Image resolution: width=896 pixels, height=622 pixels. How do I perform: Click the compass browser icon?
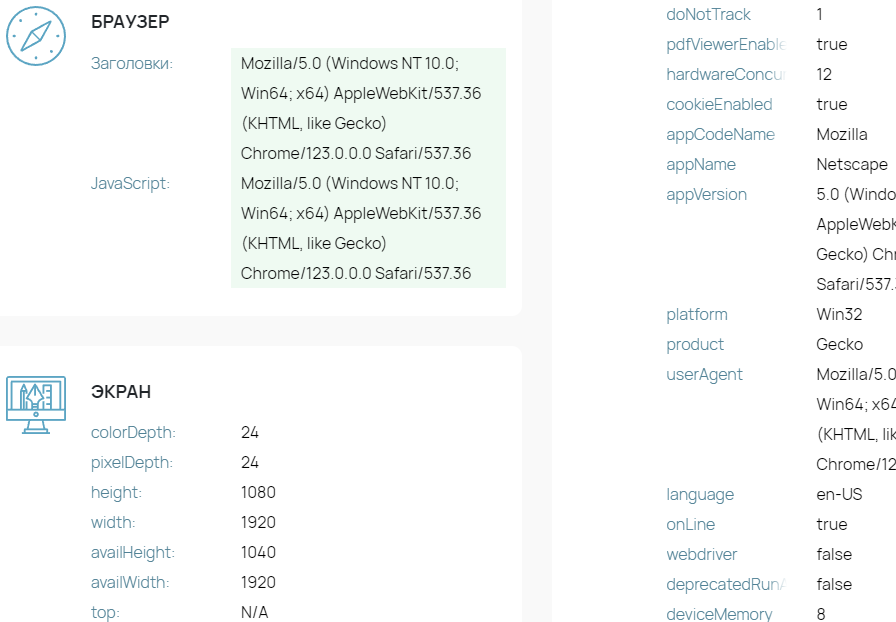(x=36, y=36)
